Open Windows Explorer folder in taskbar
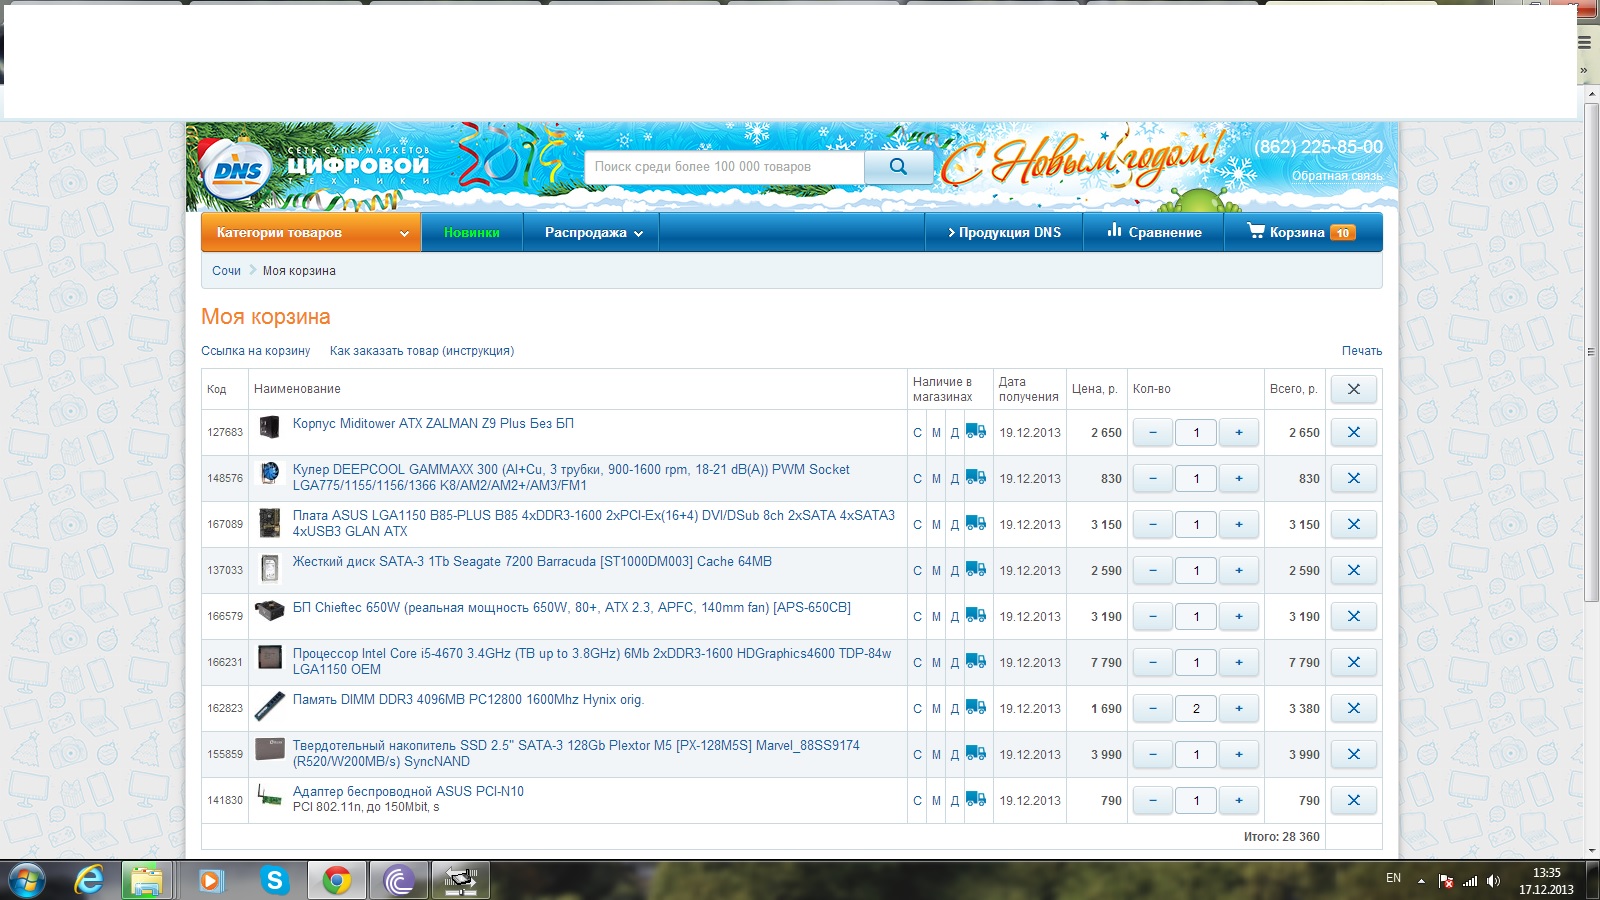Image resolution: width=1600 pixels, height=900 pixels. [147, 880]
